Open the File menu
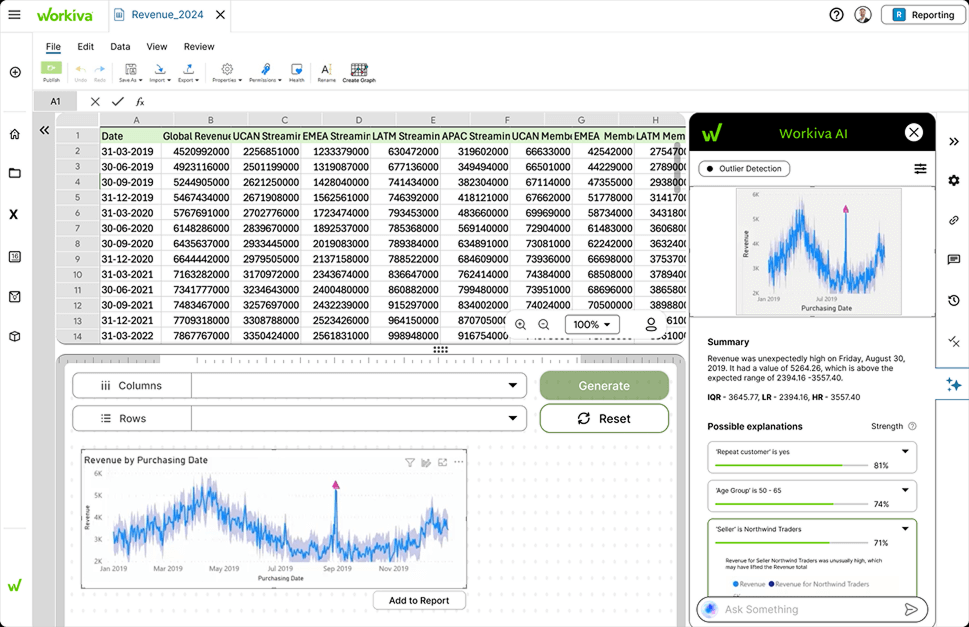969x627 pixels. (53, 46)
